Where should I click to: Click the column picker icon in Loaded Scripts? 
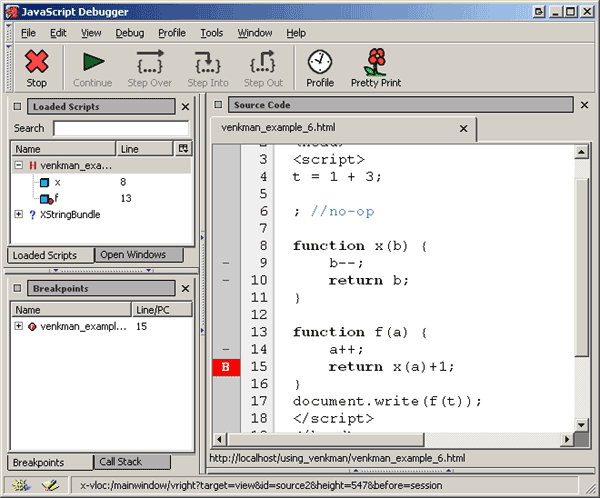pyautogui.click(x=183, y=149)
